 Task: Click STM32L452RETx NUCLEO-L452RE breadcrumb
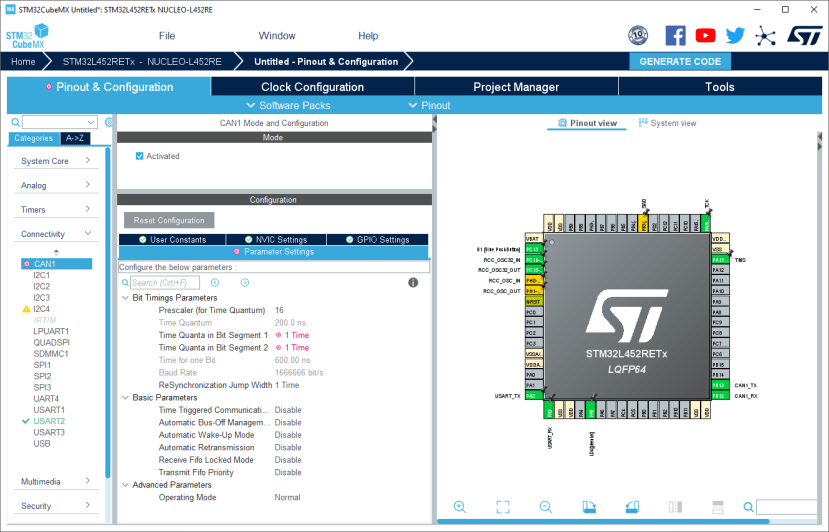coord(142,61)
